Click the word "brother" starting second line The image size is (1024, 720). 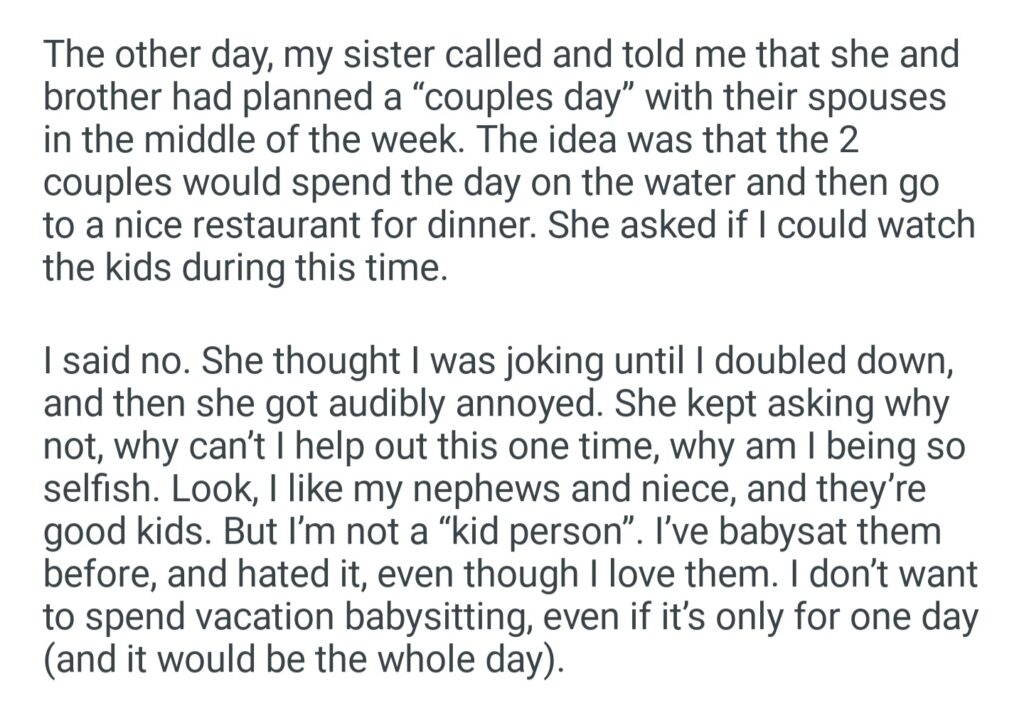tap(106, 98)
